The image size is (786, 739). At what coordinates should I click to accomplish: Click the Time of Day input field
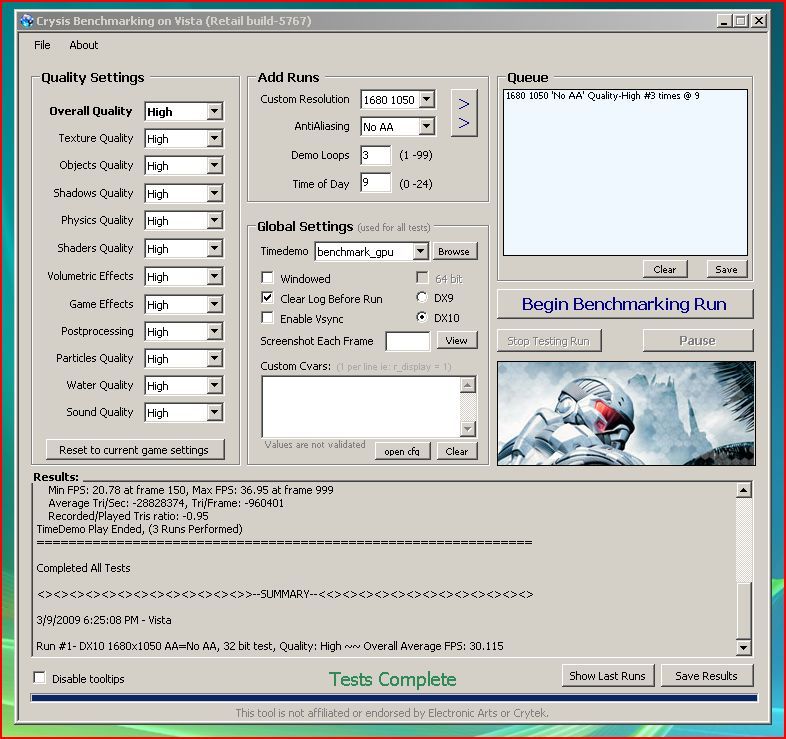pyautogui.click(x=375, y=182)
